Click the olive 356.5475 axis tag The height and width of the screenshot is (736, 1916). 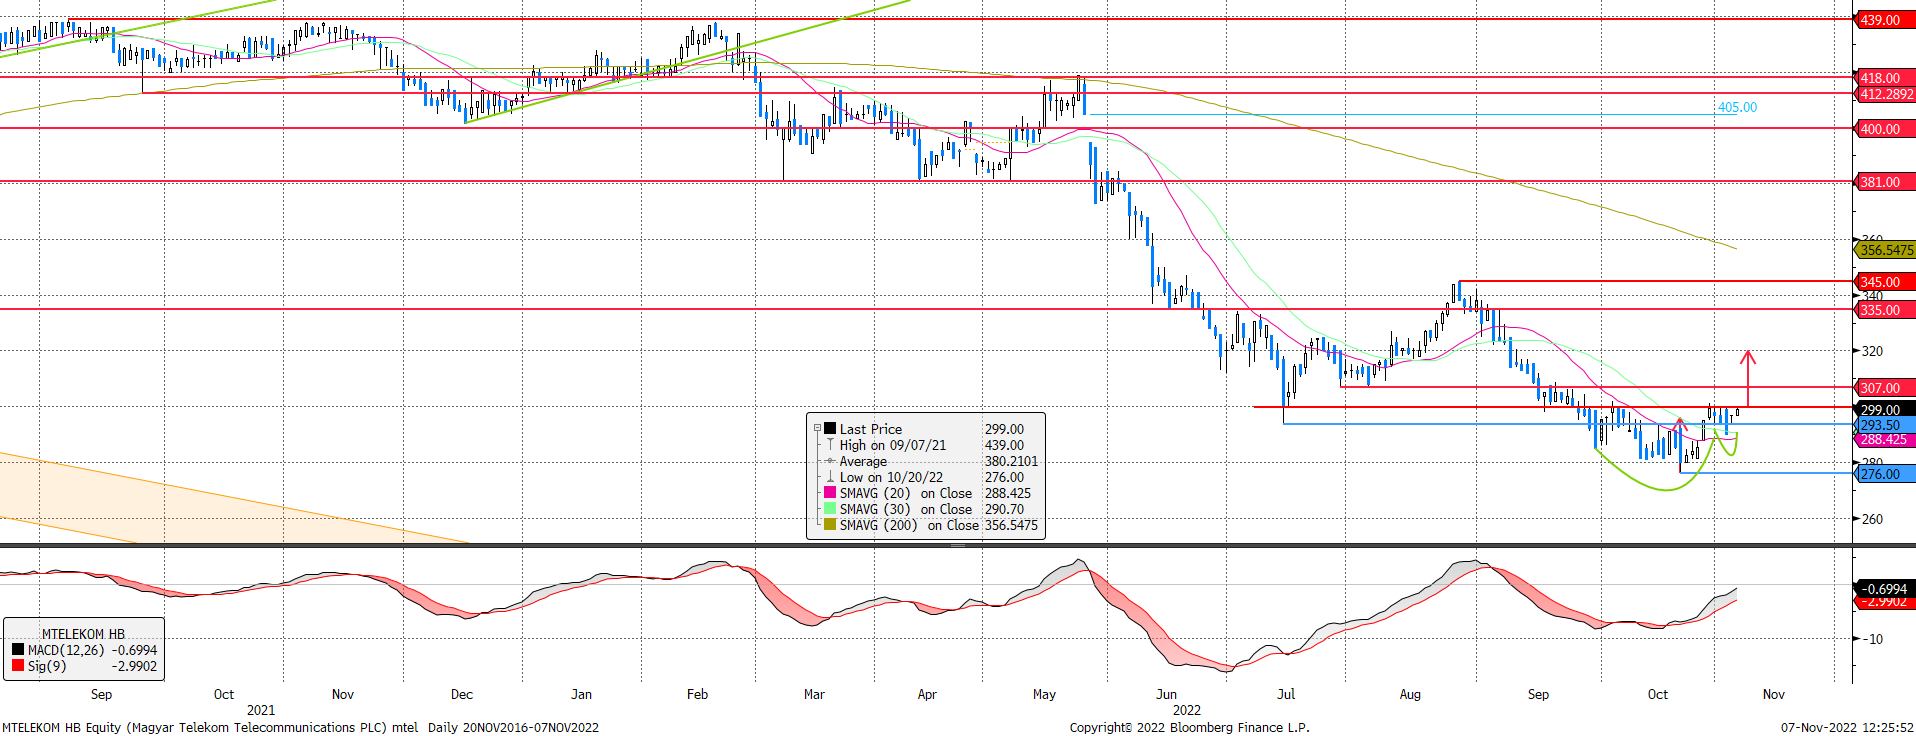[x=1885, y=250]
